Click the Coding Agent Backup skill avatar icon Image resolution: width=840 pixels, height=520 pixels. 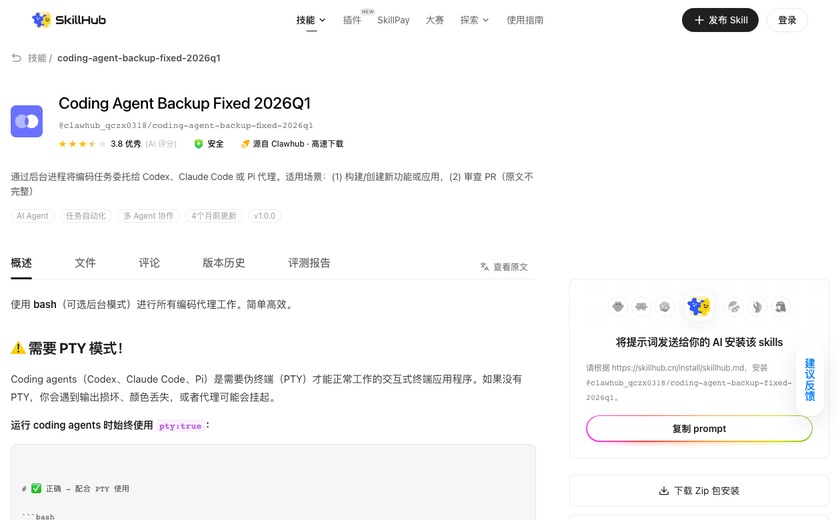click(27, 121)
